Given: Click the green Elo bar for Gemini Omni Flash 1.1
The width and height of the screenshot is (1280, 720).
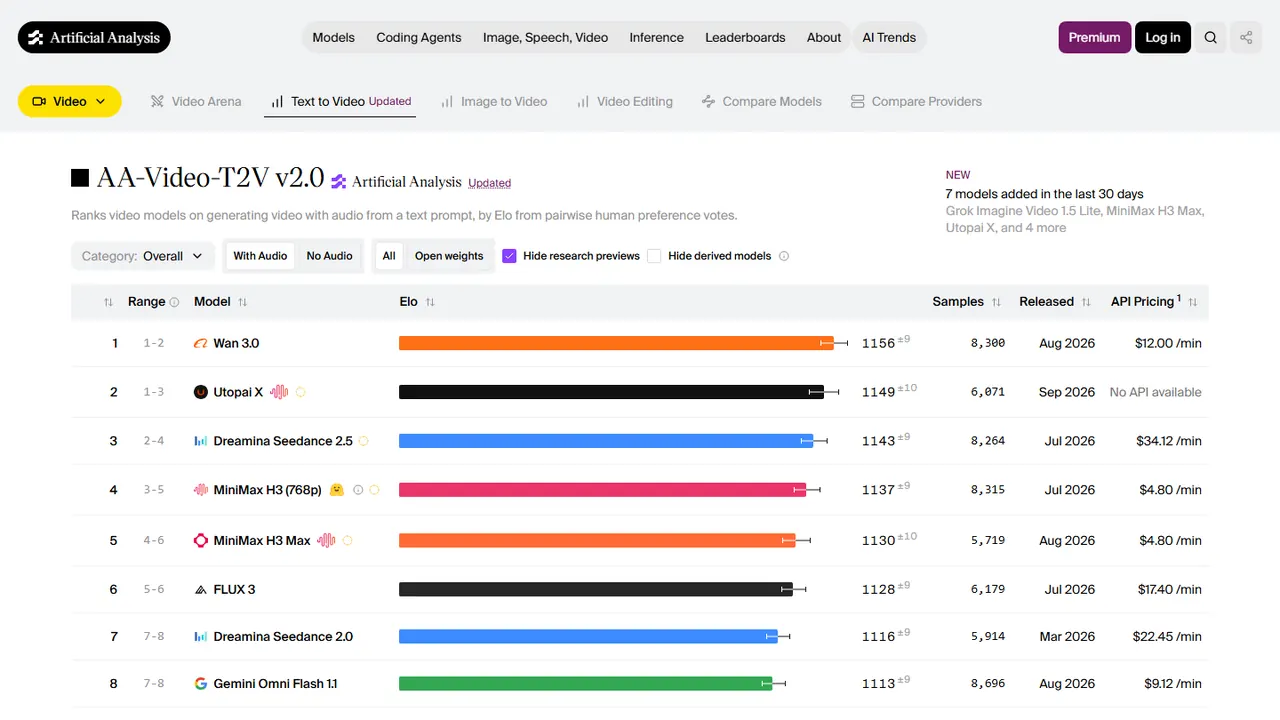Looking at the screenshot, I should coord(585,684).
